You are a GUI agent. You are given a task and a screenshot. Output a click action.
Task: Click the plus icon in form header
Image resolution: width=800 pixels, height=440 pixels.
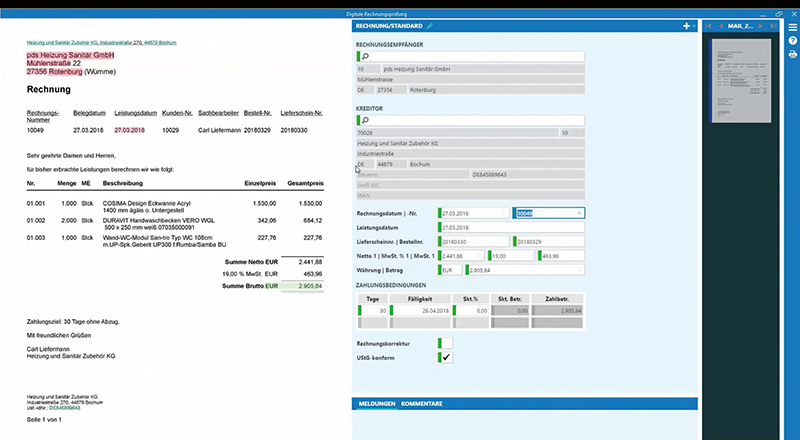[686, 26]
